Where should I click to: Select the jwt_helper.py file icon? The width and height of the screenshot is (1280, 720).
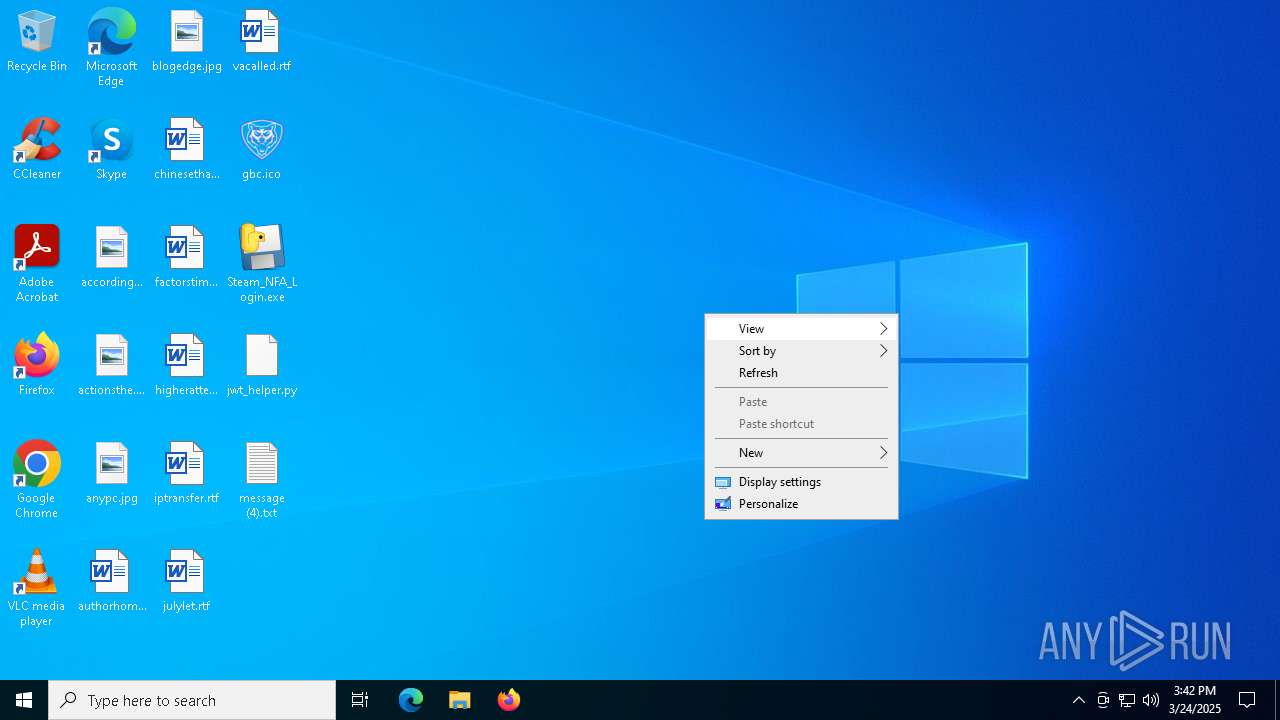pos(261,366)
